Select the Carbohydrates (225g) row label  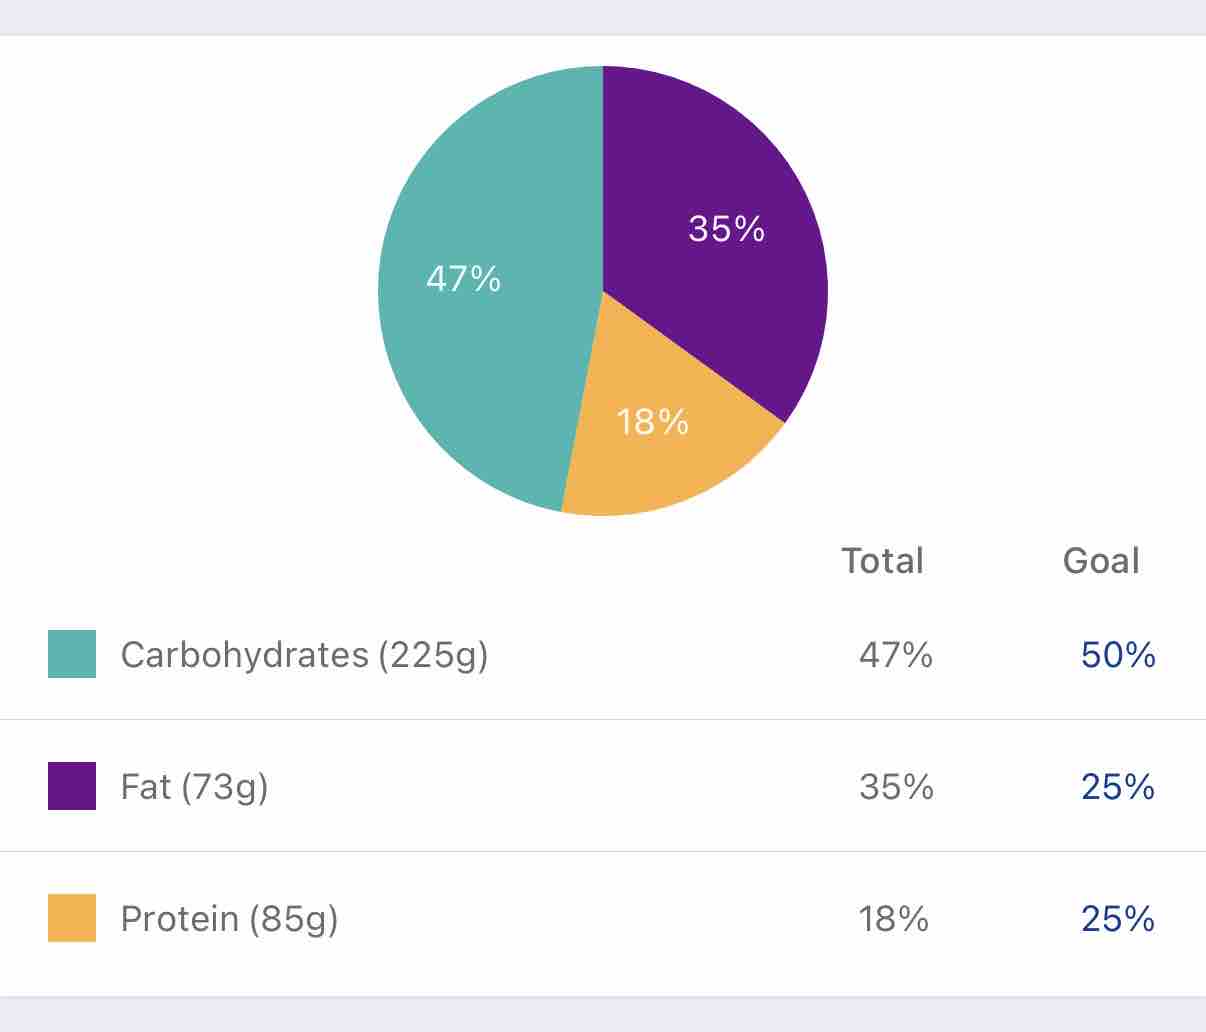point(304,655)
